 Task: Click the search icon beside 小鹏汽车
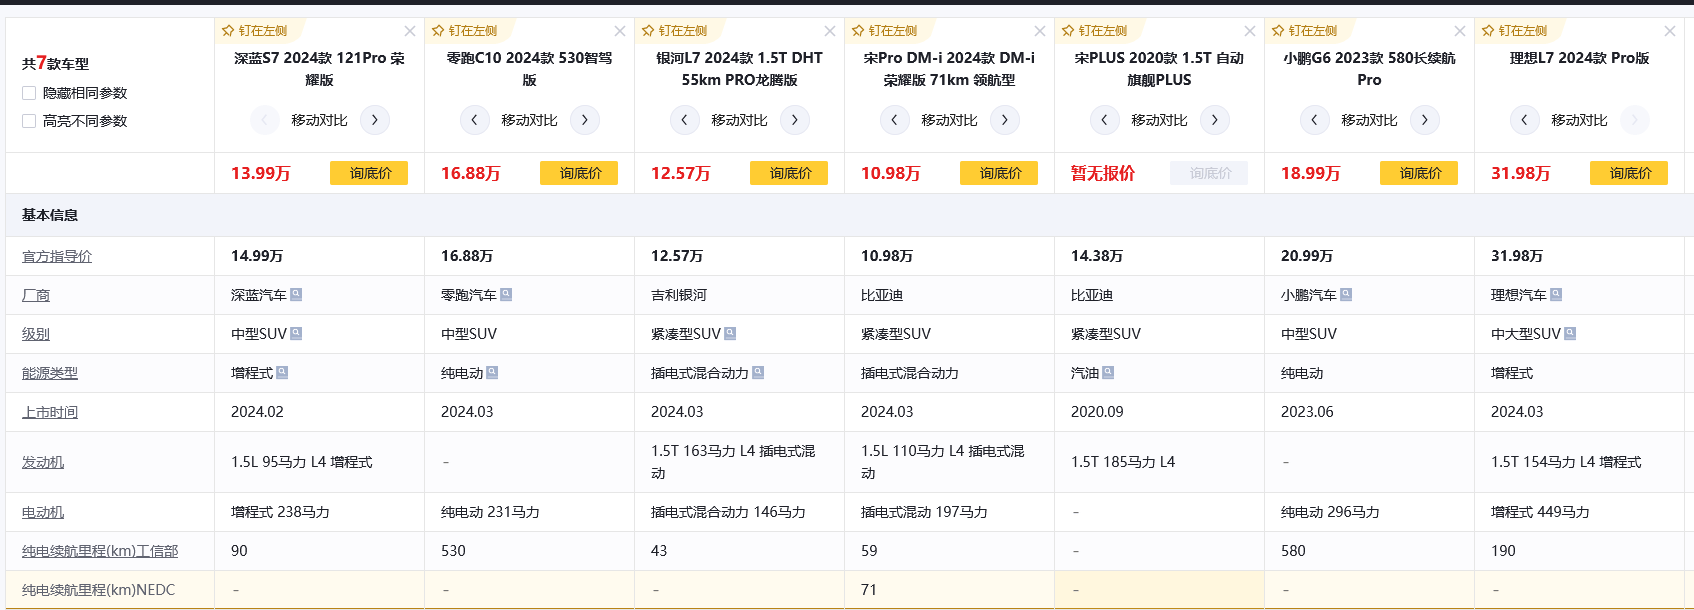point(1346,295)
